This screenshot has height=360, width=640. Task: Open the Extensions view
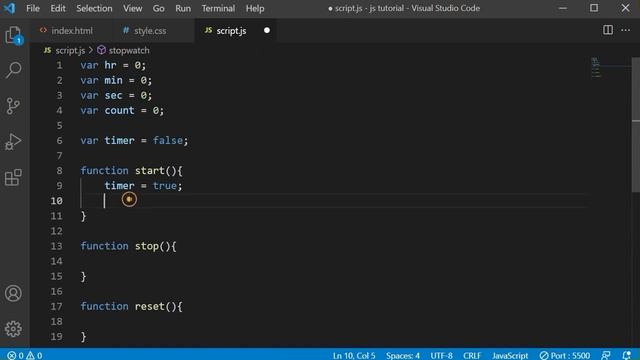click(13, 177)
